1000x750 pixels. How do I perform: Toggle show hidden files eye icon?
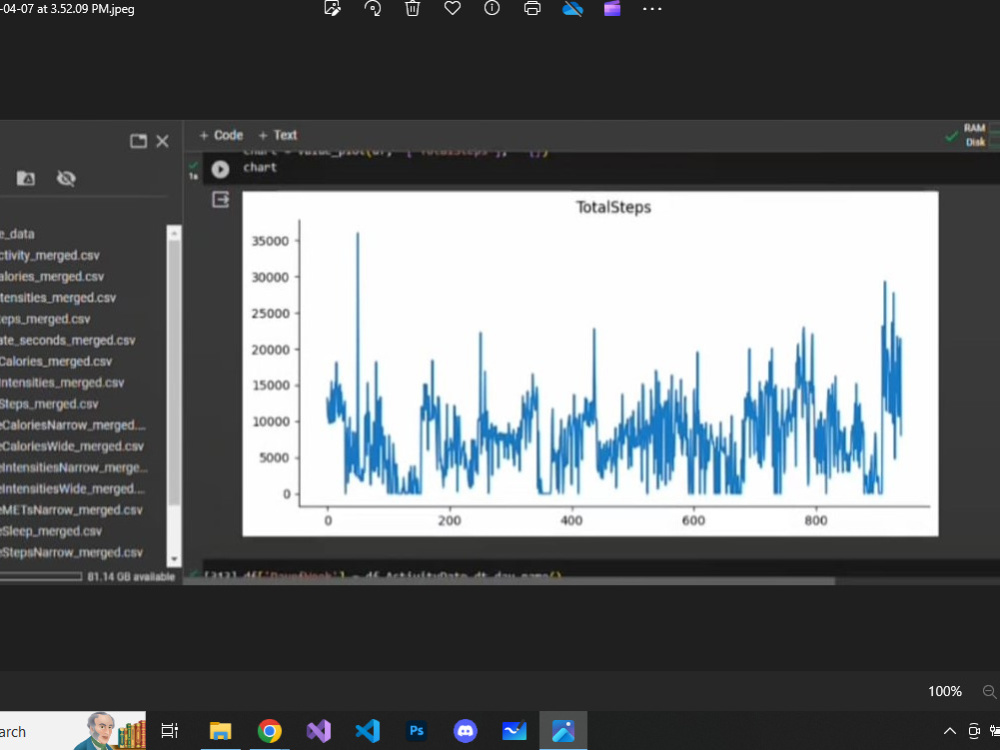(66, 179)
